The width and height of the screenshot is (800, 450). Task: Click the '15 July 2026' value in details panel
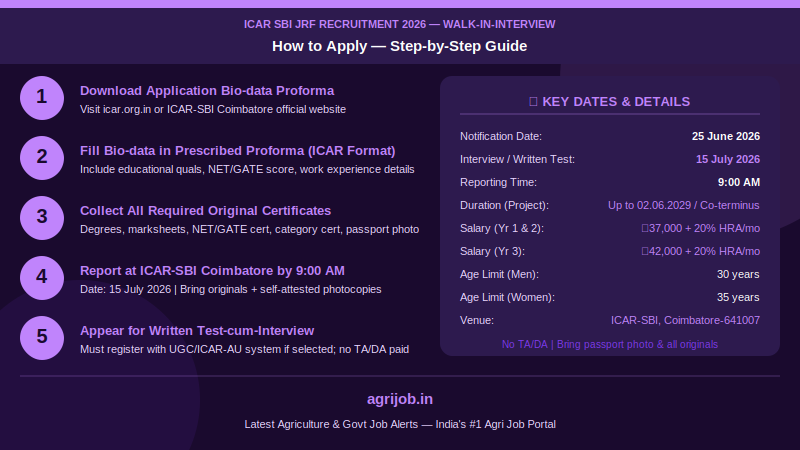click(x=728, y=159)
